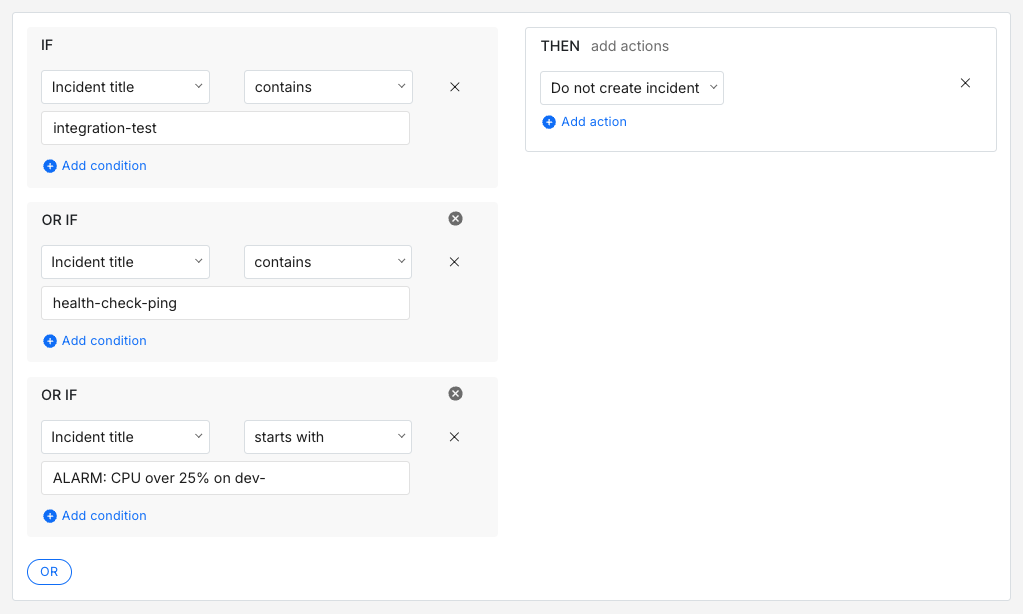Click the plus icon beside Add action
Viewport: 1023px width, 614px height.
coord(549,121)
